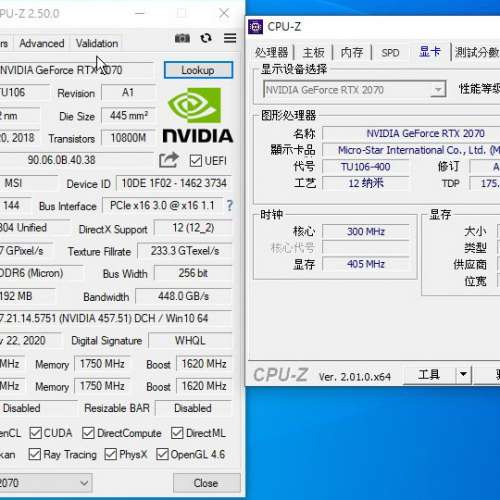Click the Die Size 445 mm² value

[x=129, y=116]
